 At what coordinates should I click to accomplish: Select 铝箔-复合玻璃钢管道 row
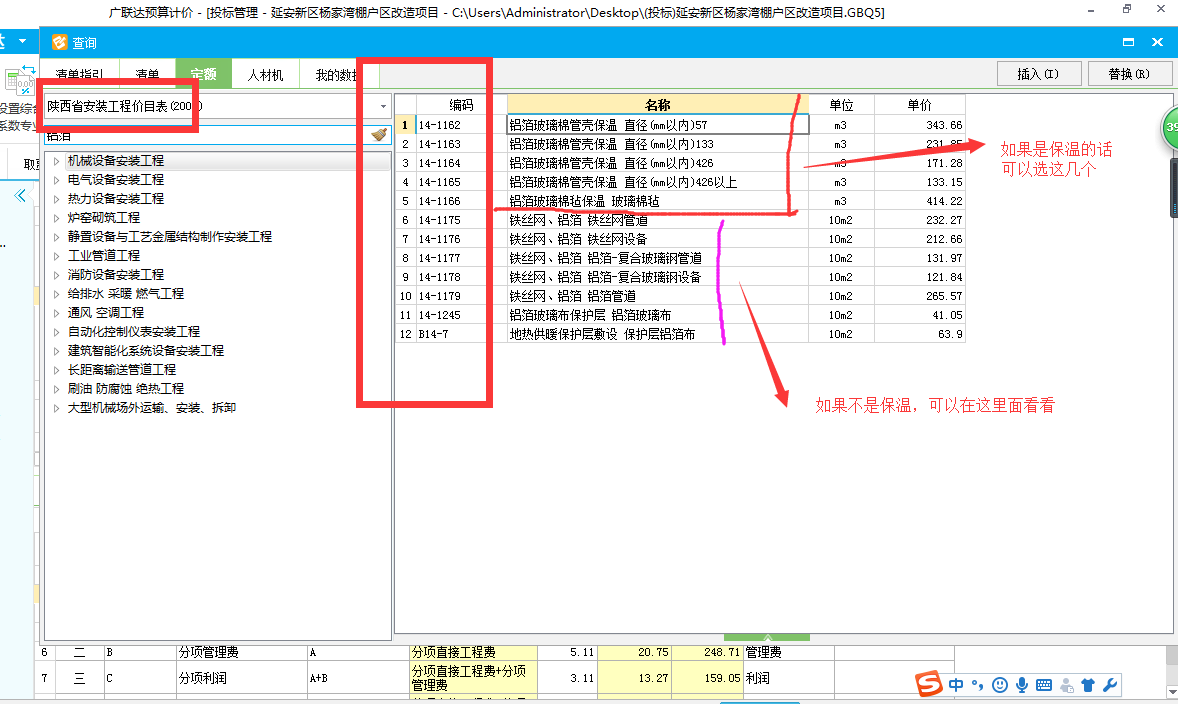coord(680,258)
